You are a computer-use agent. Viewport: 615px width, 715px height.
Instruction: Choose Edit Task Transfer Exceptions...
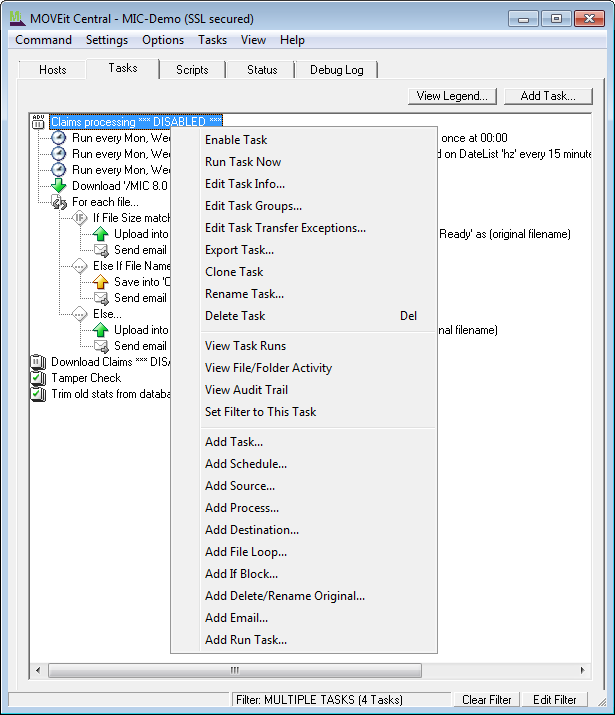(304, 228)
